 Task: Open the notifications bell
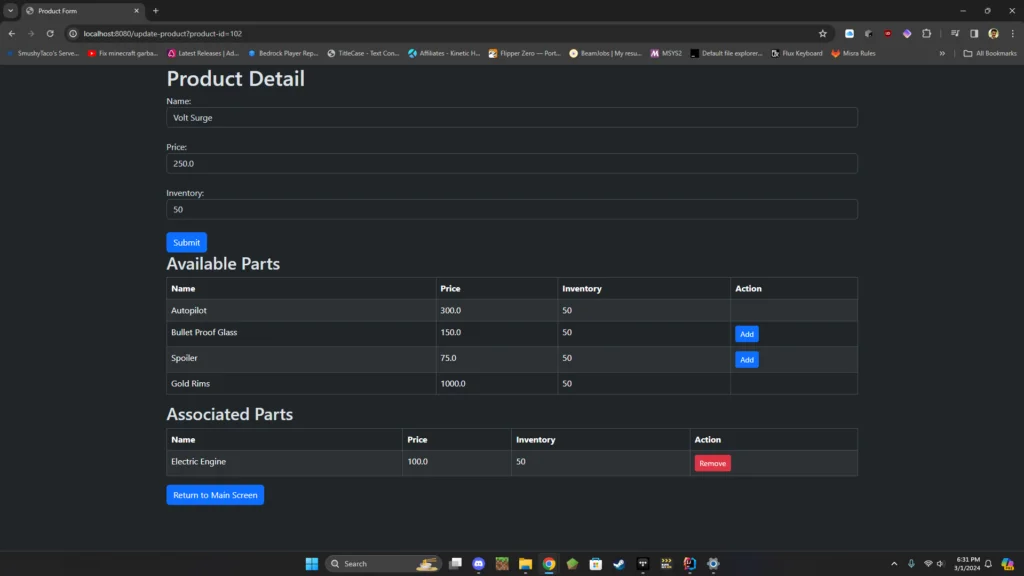[x=988, y=564]
